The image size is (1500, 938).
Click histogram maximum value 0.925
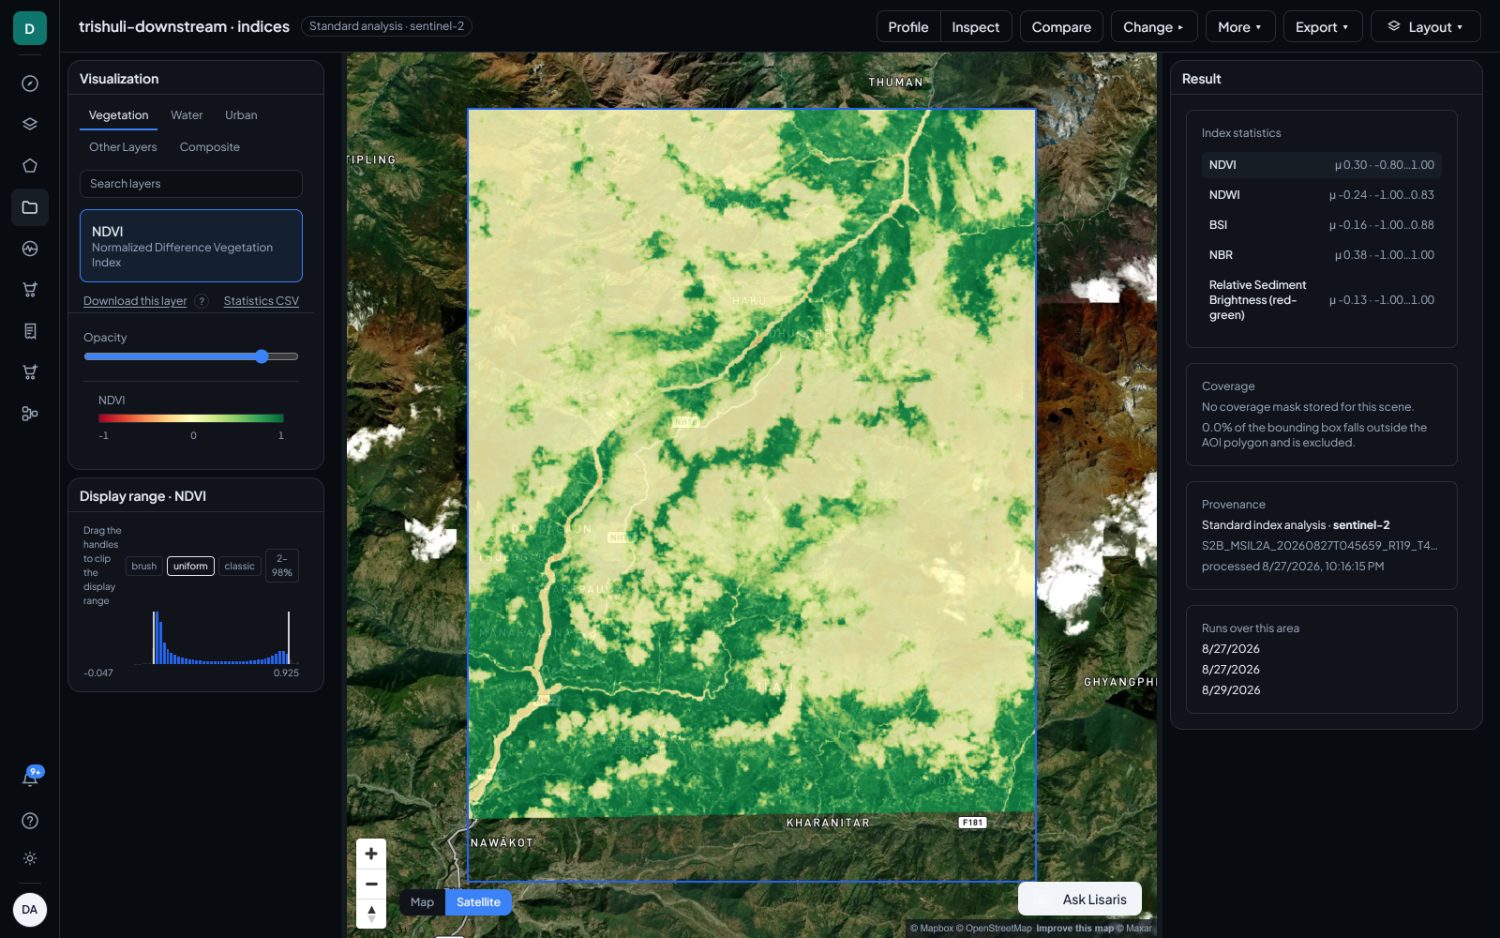[x=286, y=673]
